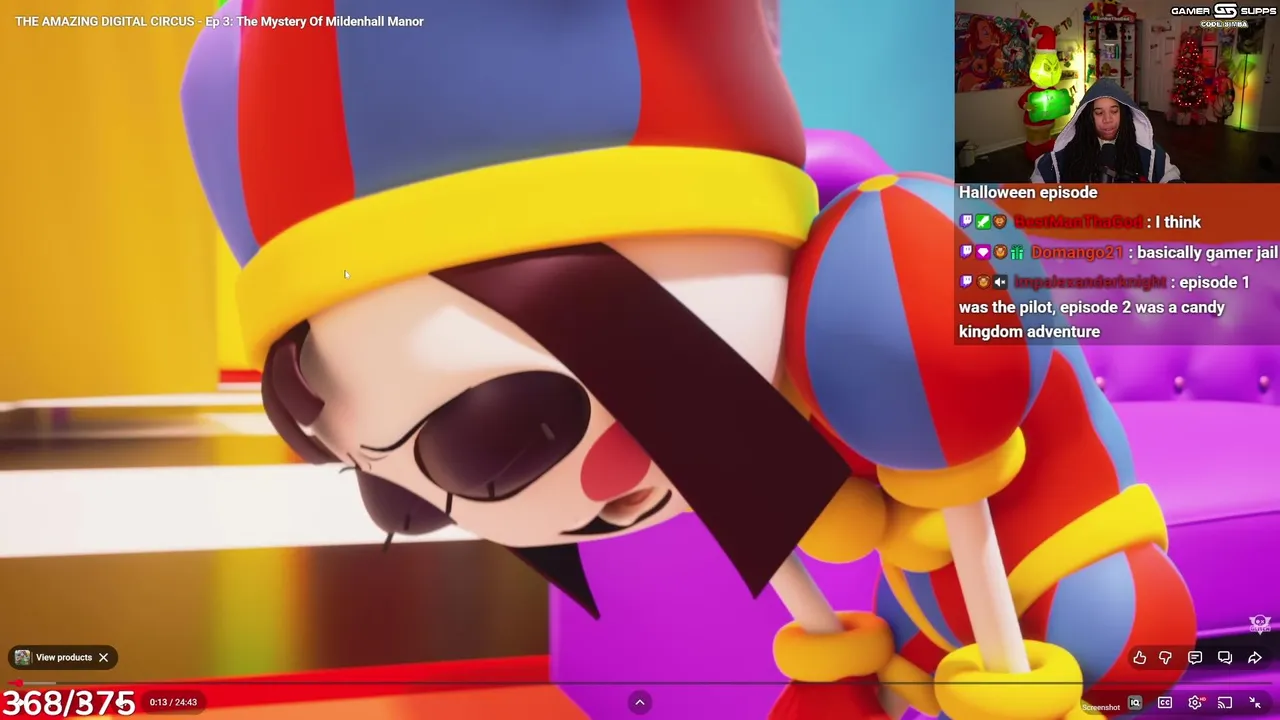Viewport: 1280px width, 720px height.
Task: Click the Gamer Supps sponsor logo
Action: (1223, 15)
